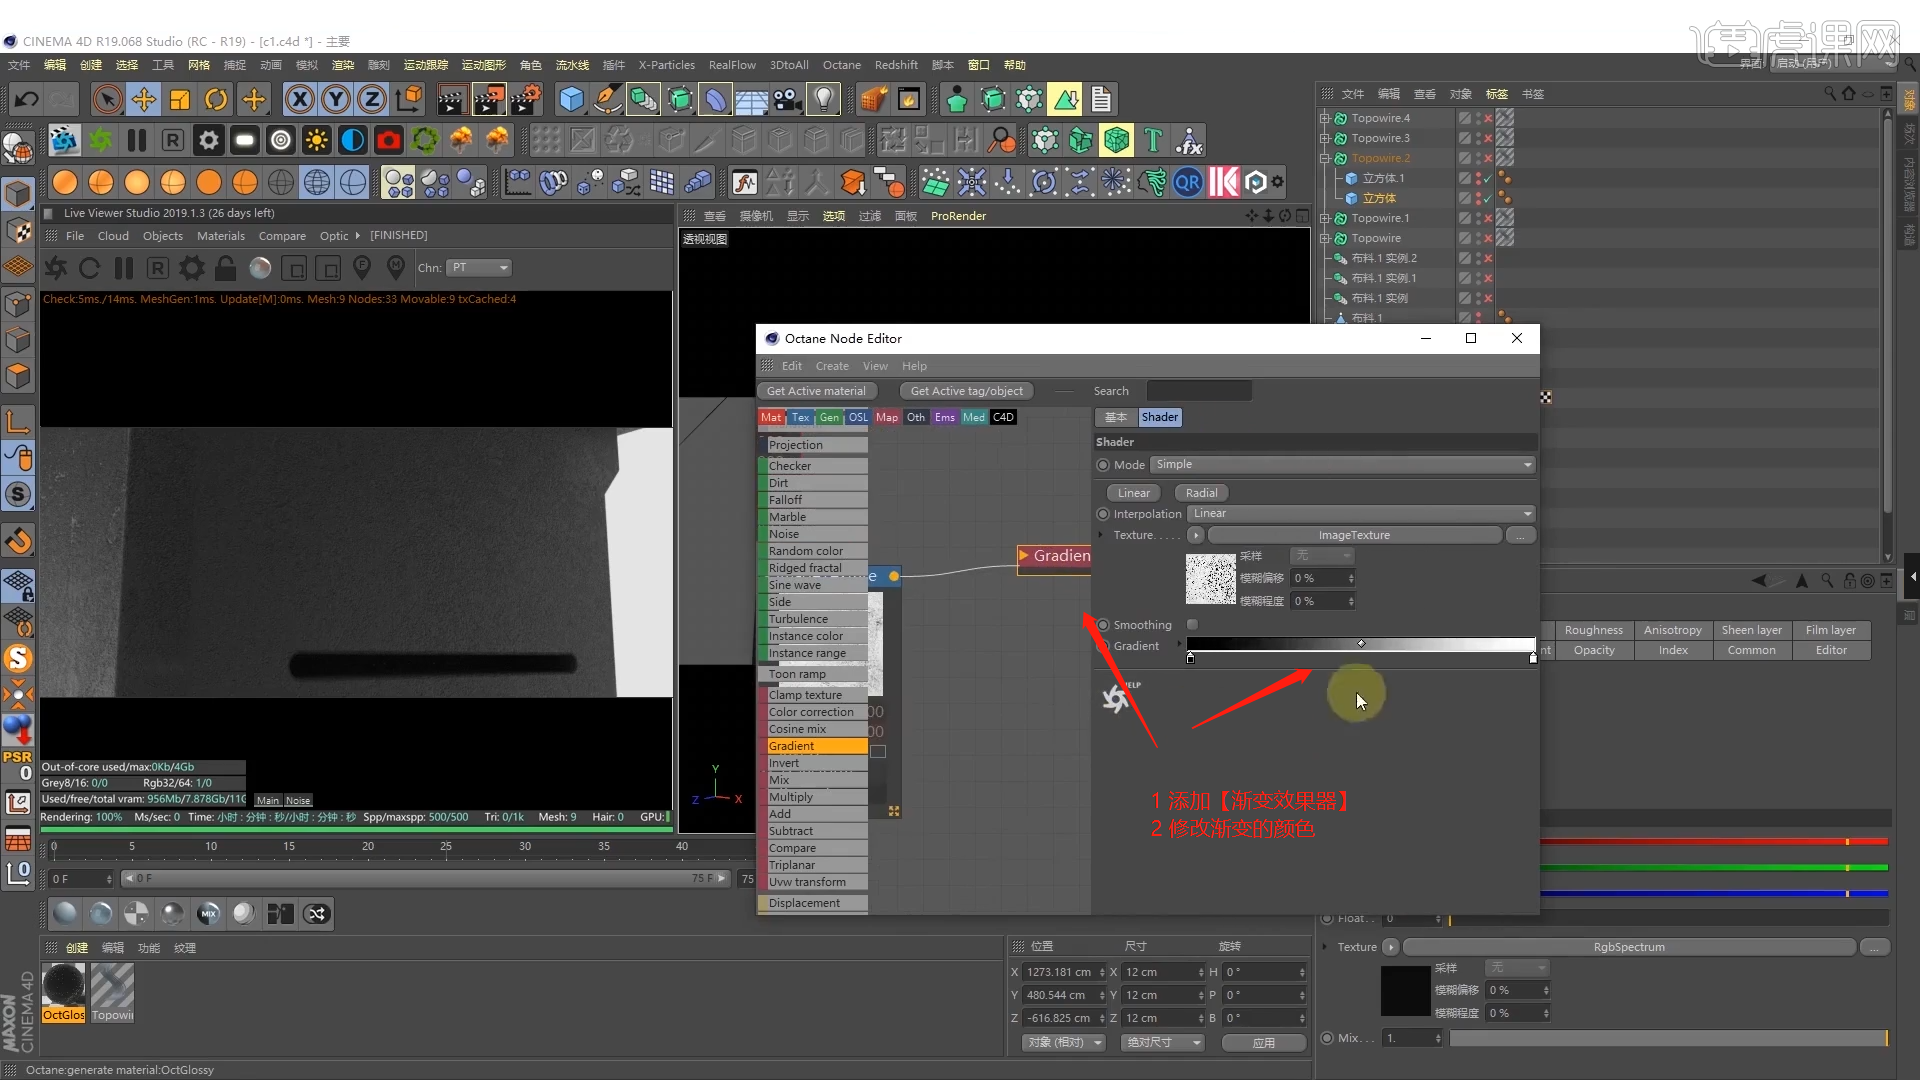Toggle visibility dots for Topowire.4
The height and width of the screenshot is (1080, 1920).
tap(1479, 118)
